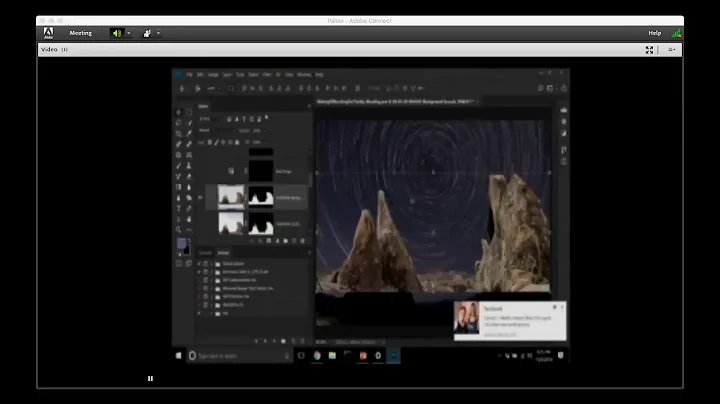Select the Crop tool
The width and height of the screenshot is (720, 404).
179,134
